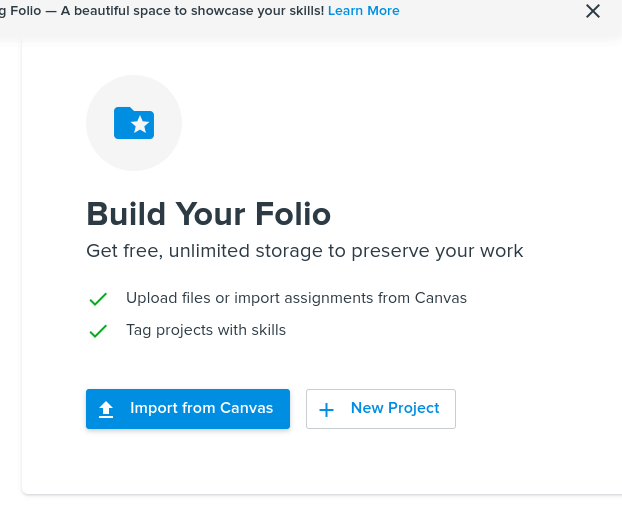Viewport: 622px width, 520px height.
Task: Click the upload arrow icon
Action: (107, 409)
